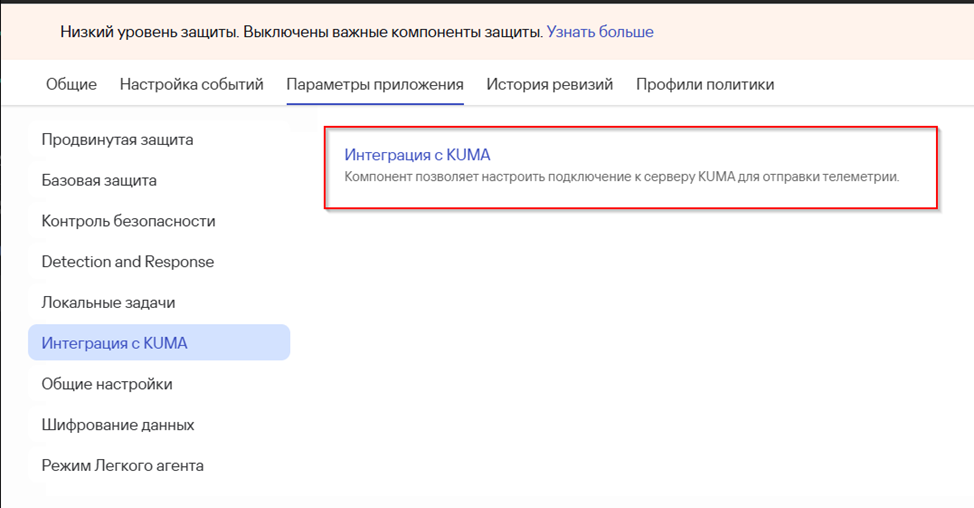Open Локальные задачи sidebar item

coord(108,302)
